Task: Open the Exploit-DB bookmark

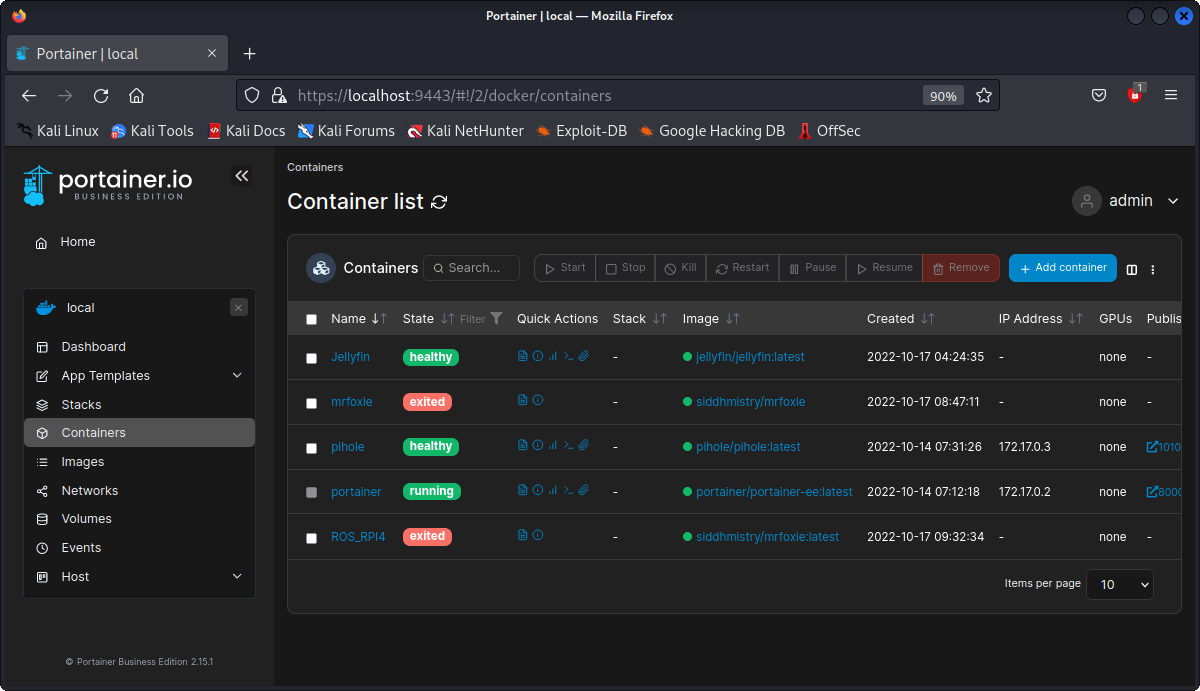Action: tap(581, 131)
